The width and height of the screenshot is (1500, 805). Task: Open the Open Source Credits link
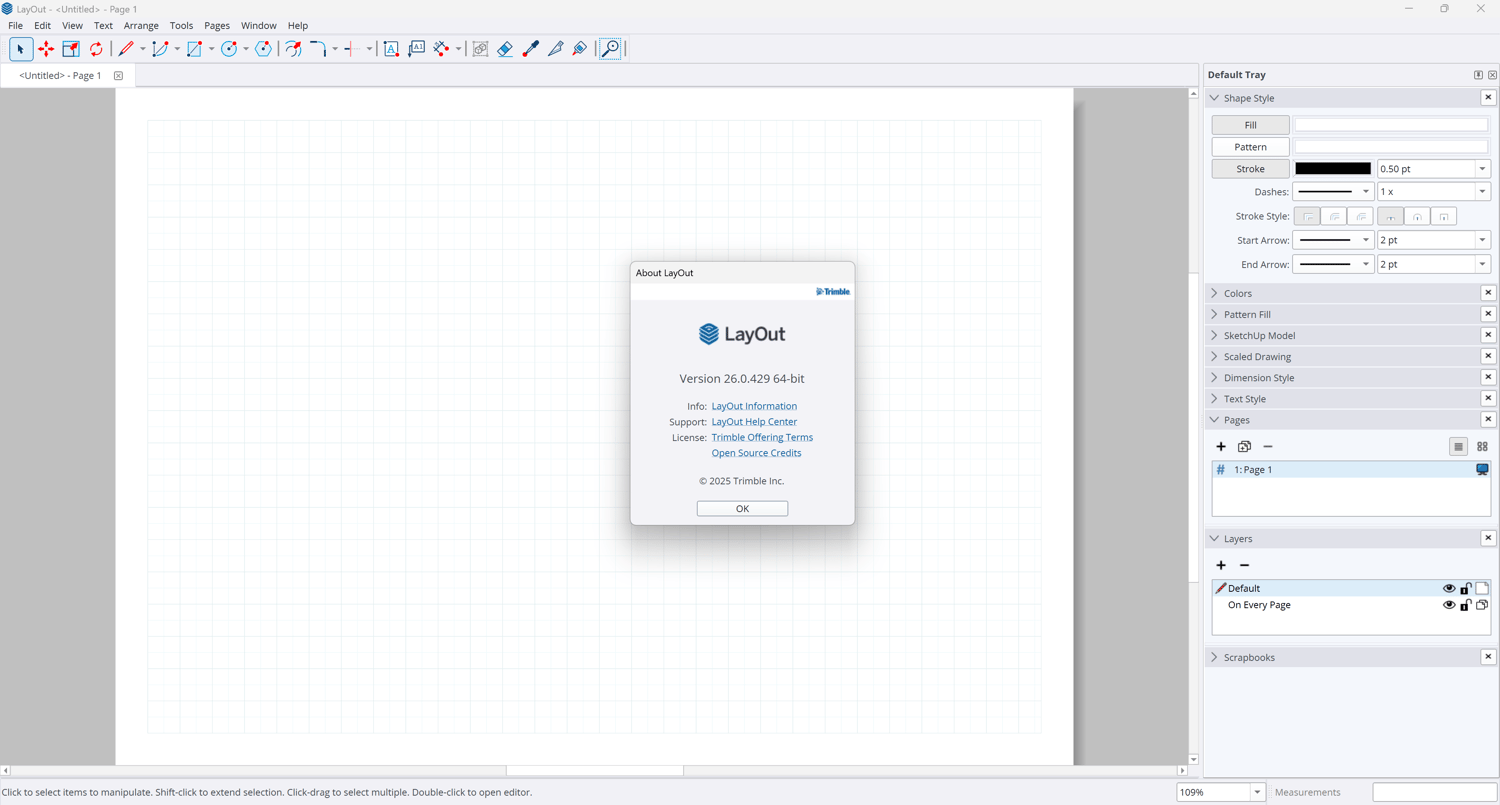[x=756, y=453]
